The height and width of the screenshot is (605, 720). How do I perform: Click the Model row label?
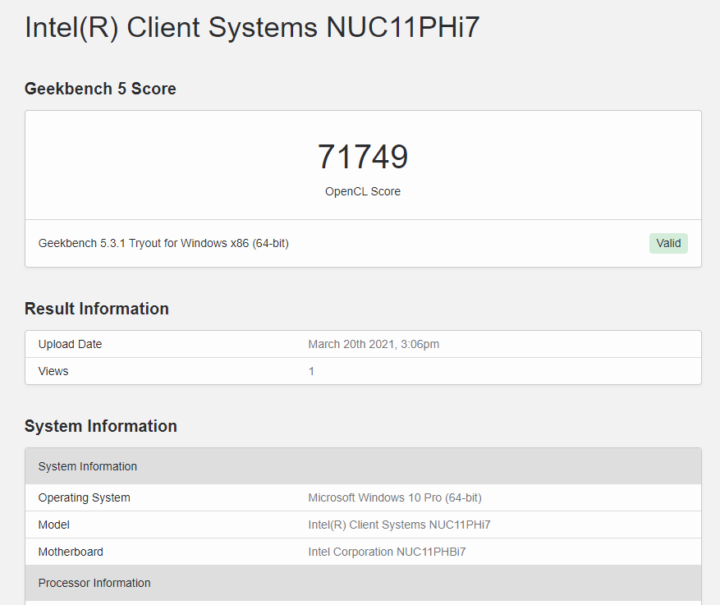[54, 525]
